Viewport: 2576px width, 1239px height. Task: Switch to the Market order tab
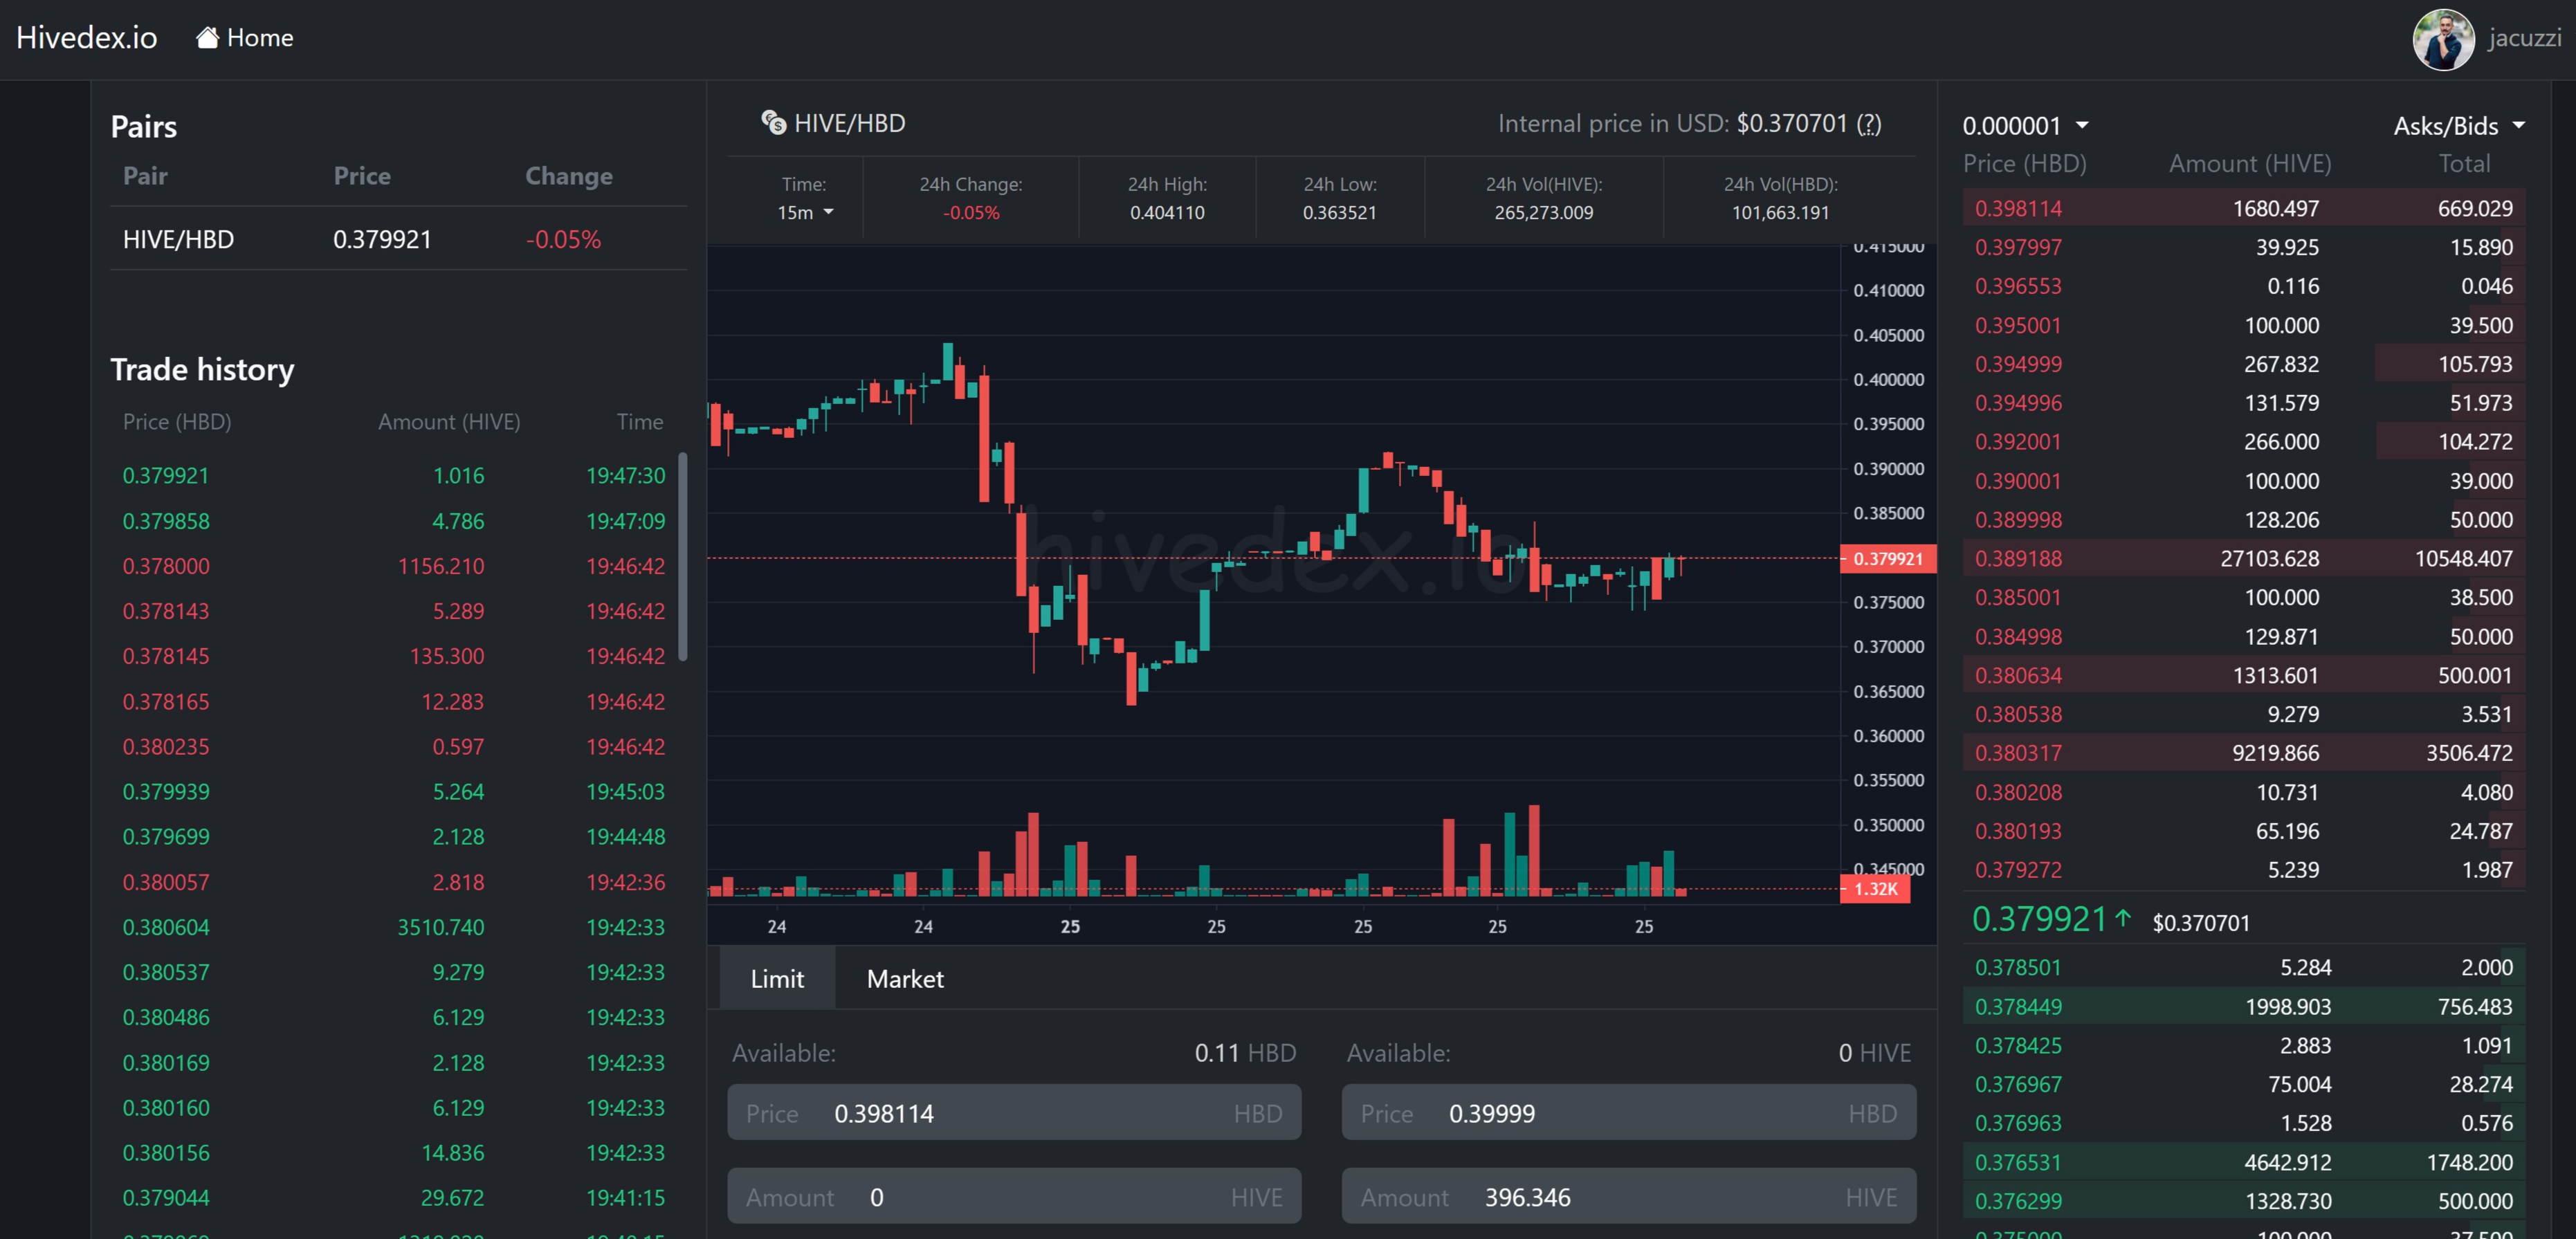click(905, 978)
